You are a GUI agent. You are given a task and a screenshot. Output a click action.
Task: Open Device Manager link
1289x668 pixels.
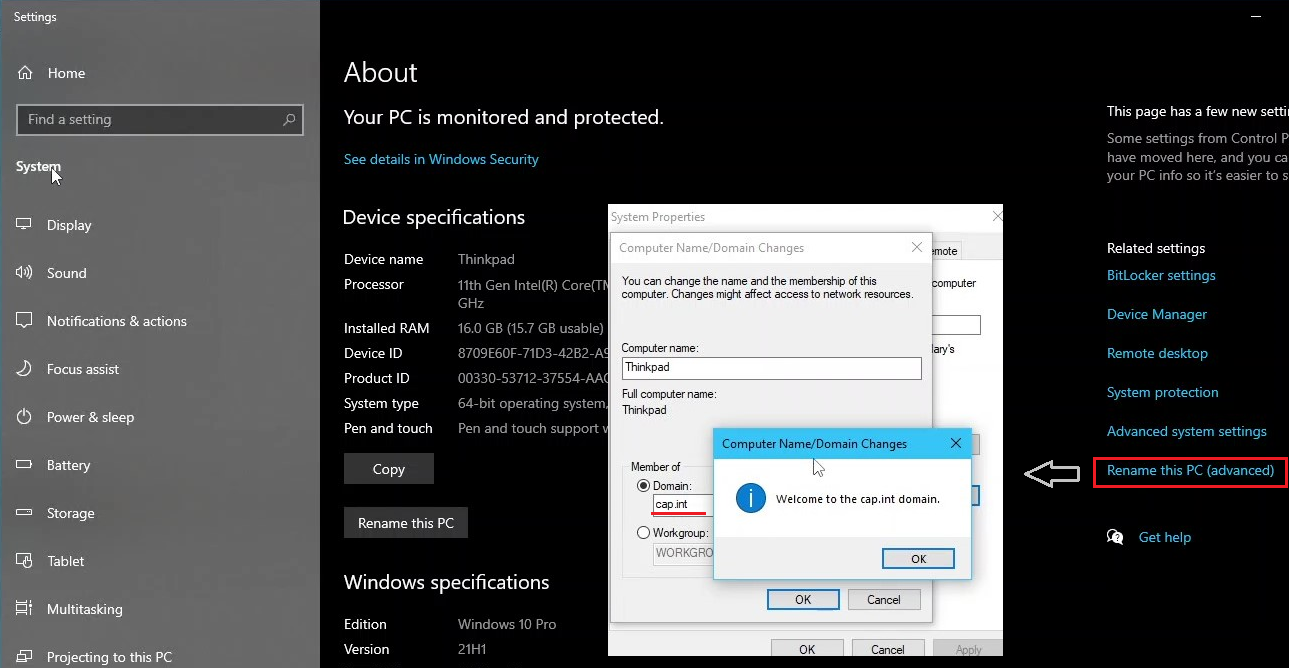point(1157,314)
